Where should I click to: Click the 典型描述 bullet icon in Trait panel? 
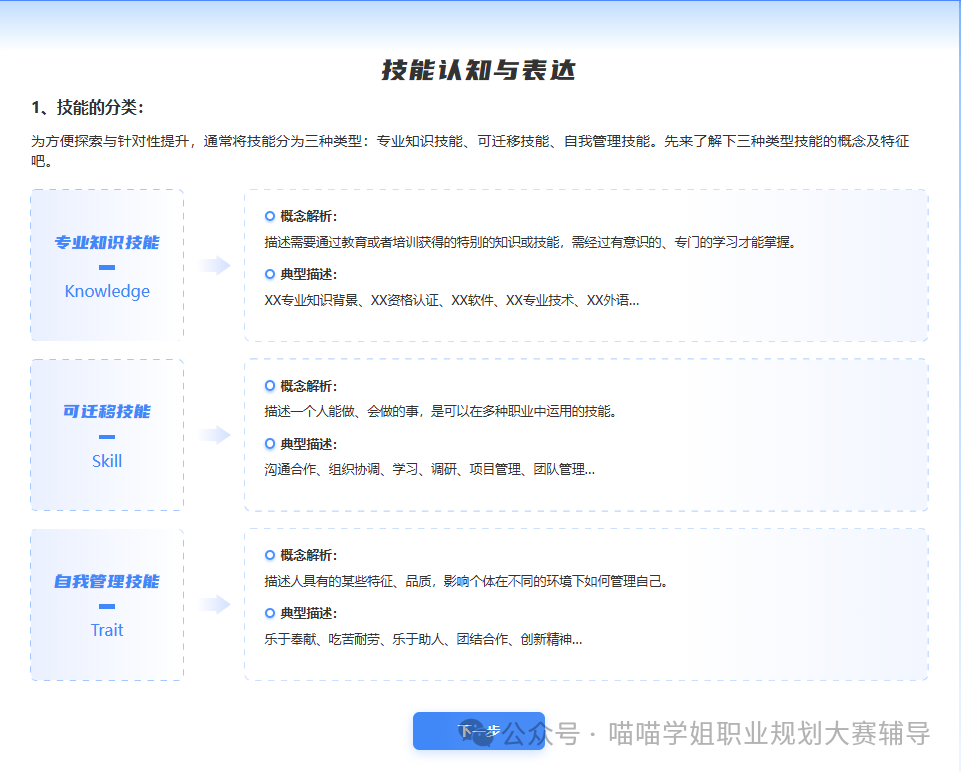point(270,613)
